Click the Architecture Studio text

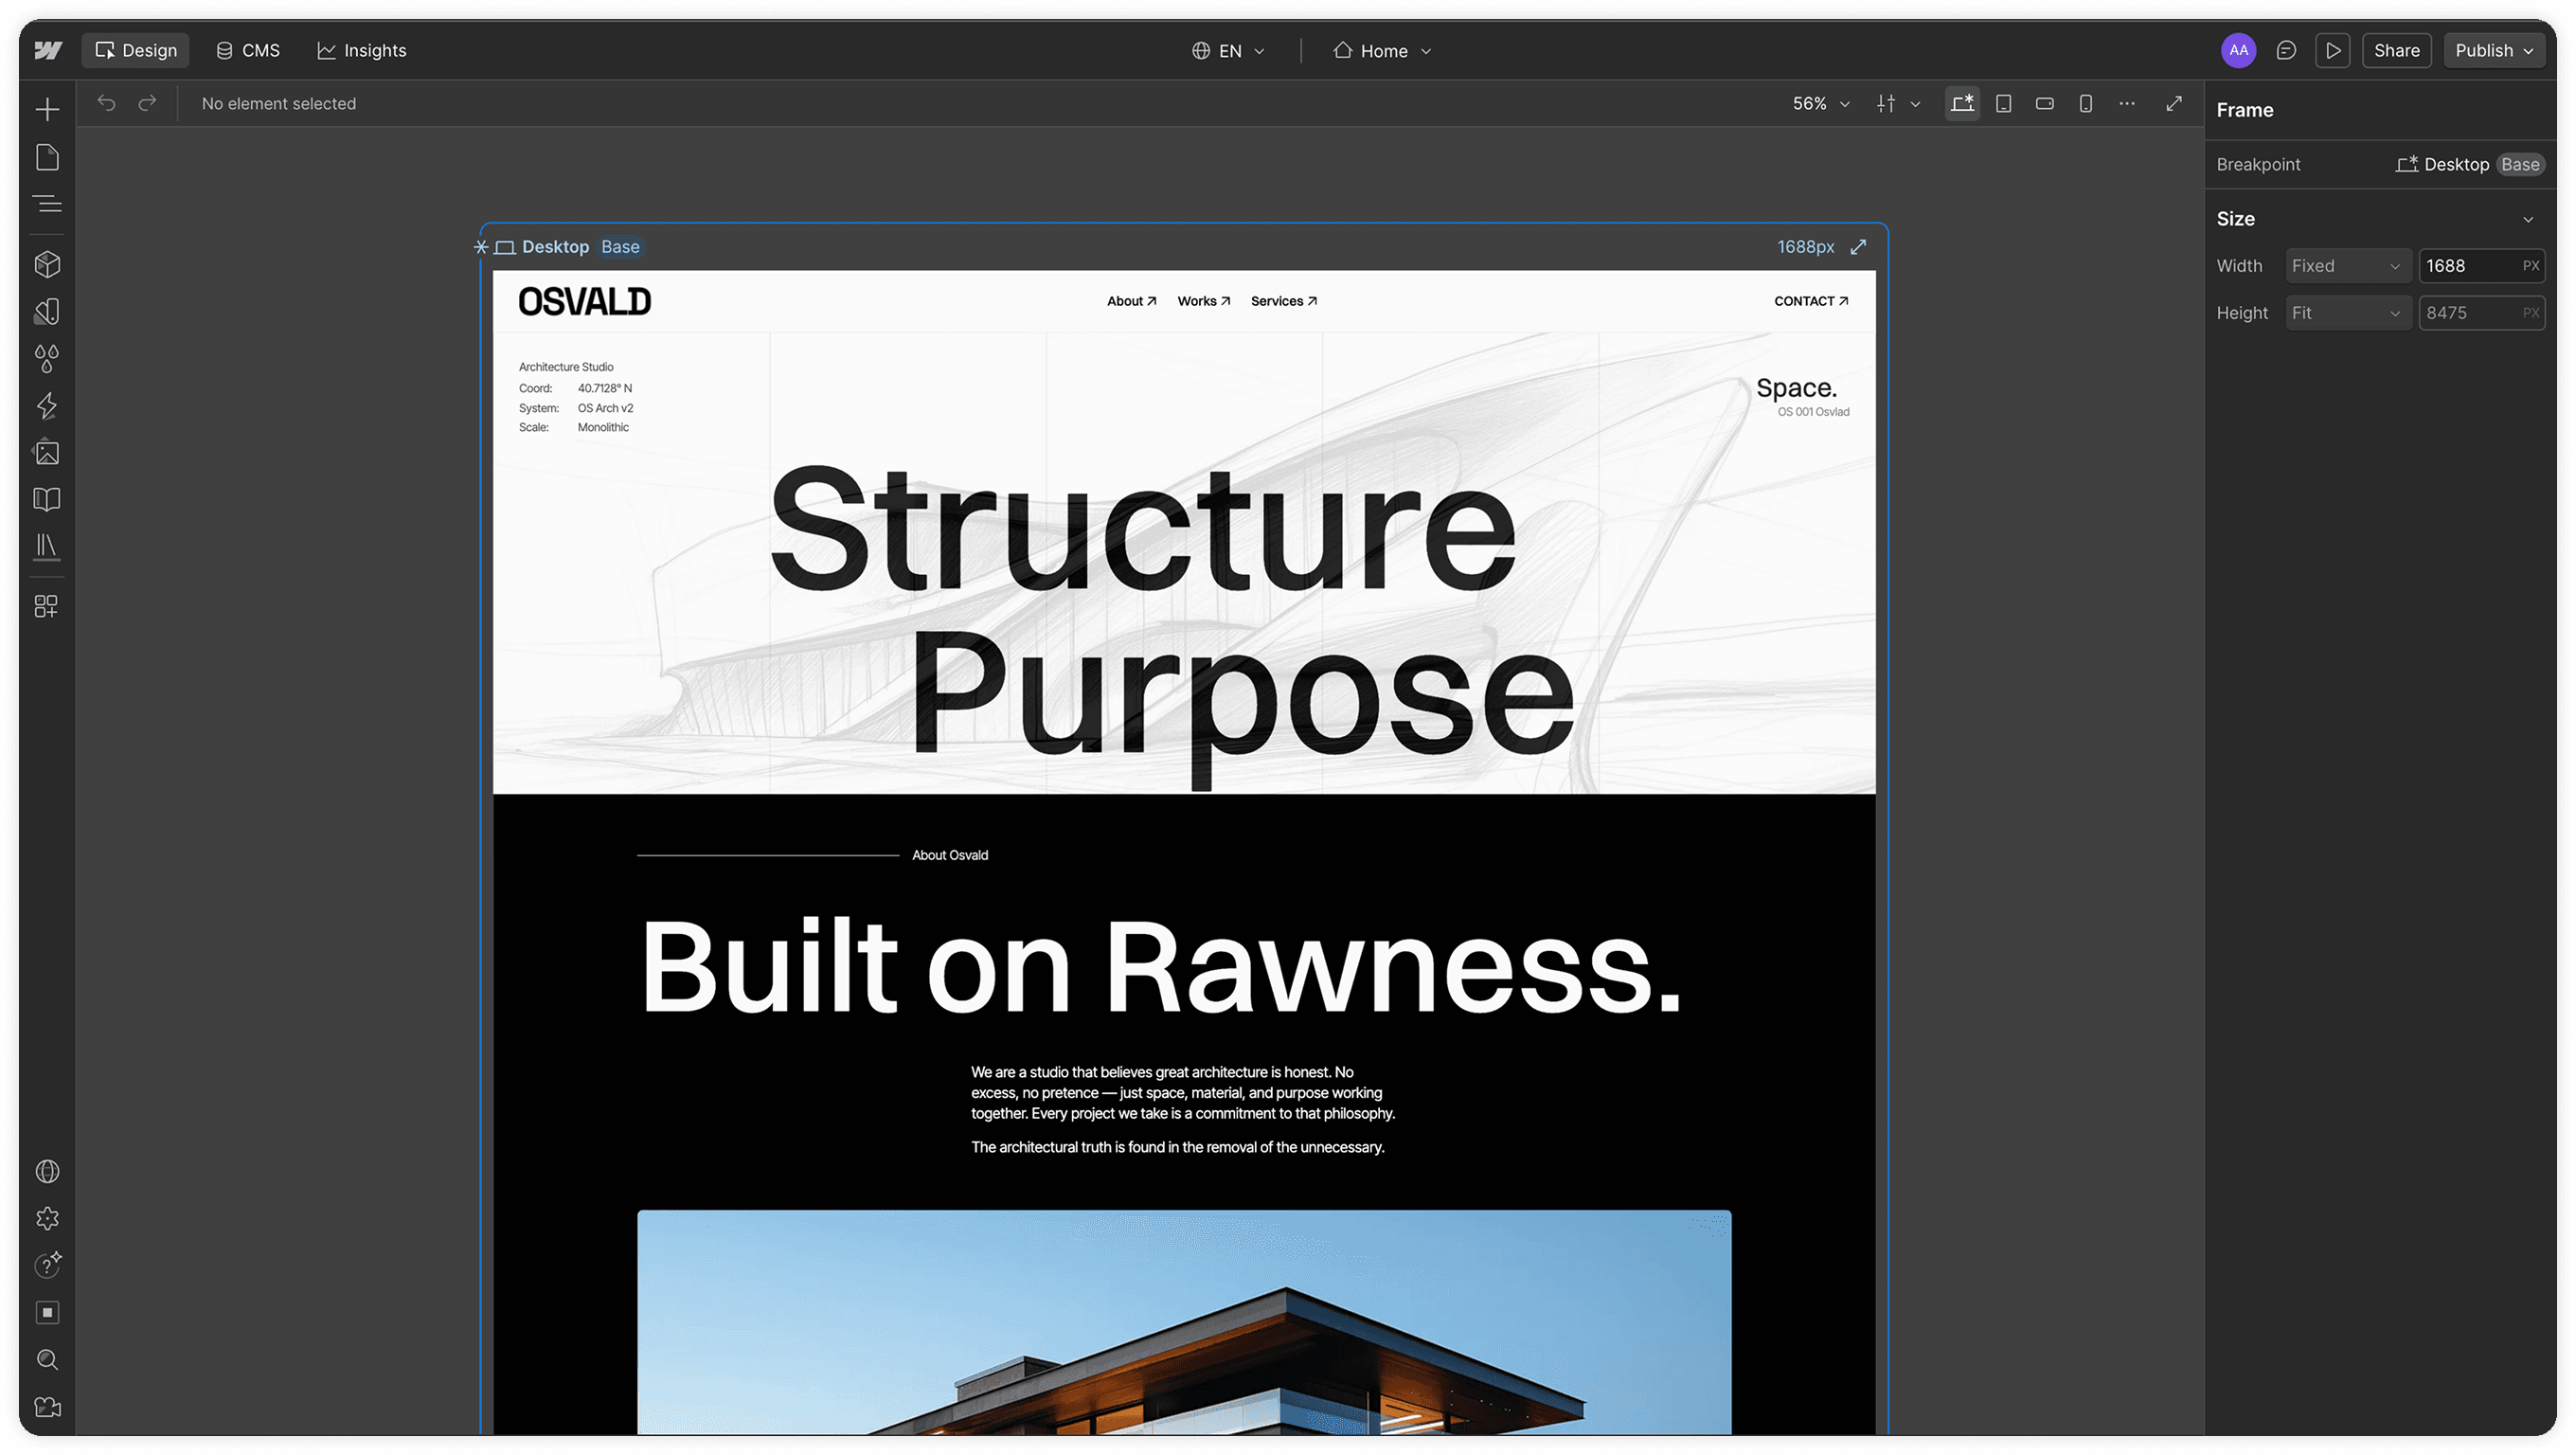tap(566, 367)
